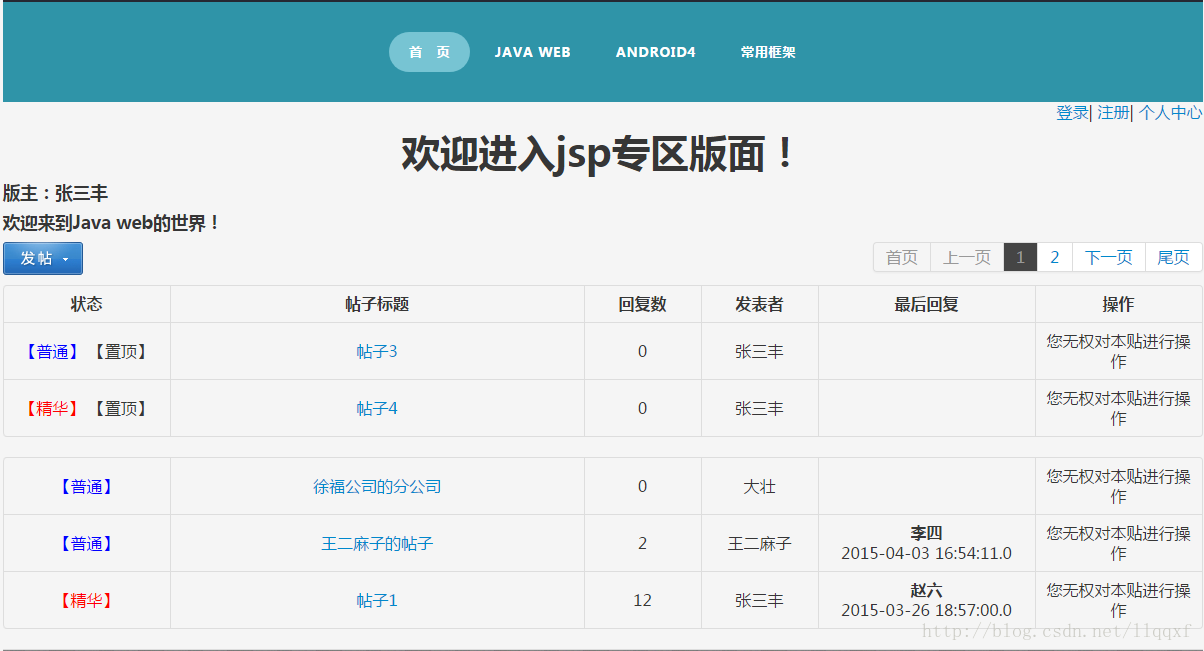Jump to 尾页 last page

[1173, 257]
